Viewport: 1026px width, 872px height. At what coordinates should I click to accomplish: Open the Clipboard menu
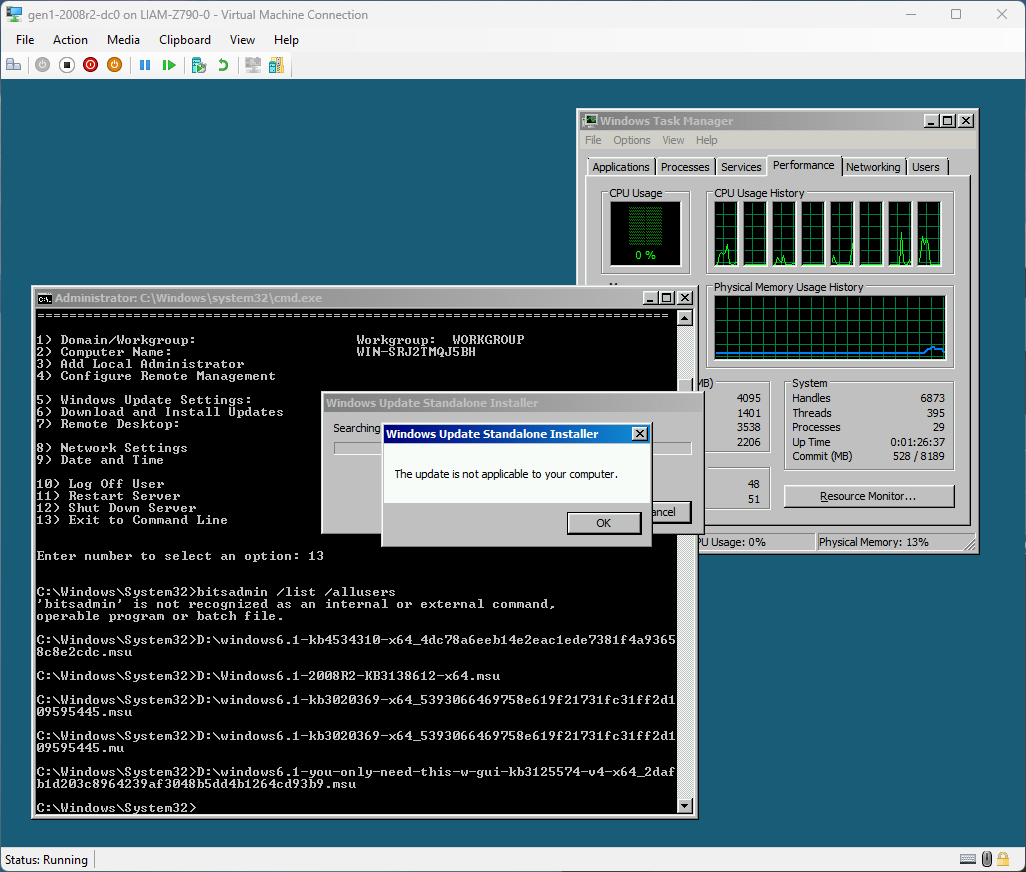point(185,40)
